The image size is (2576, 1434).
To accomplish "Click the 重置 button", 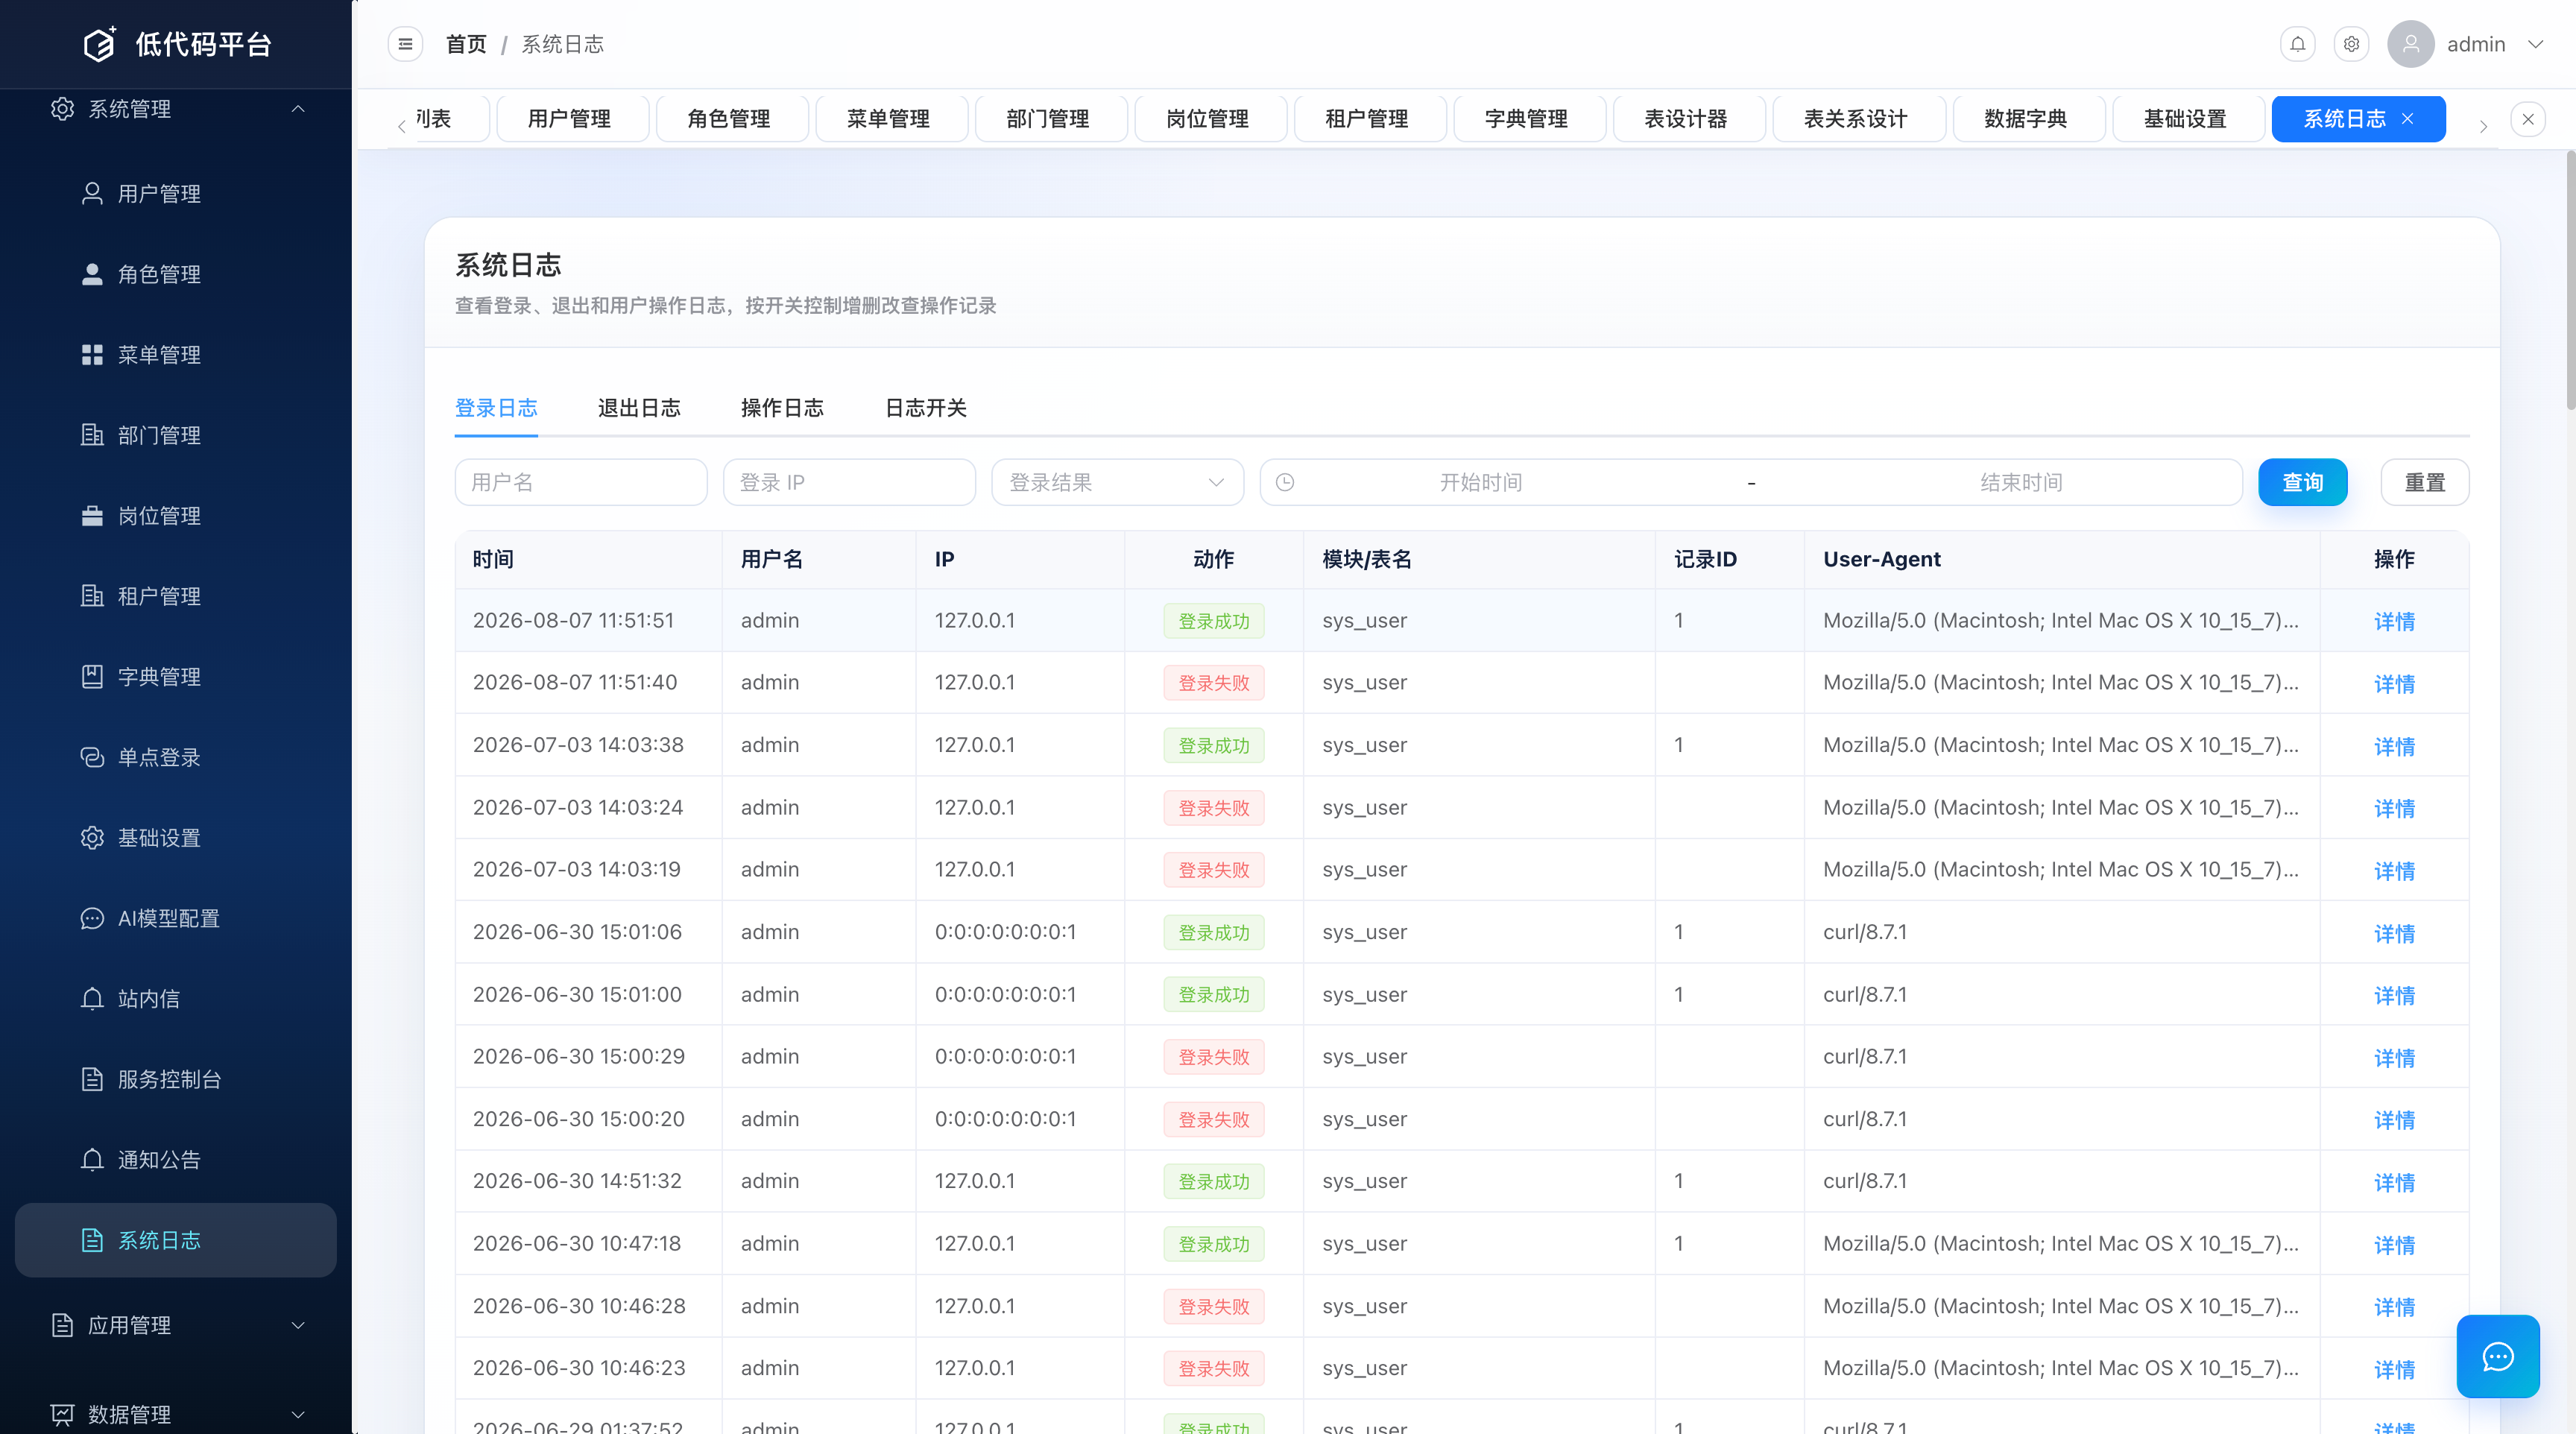I will pos(2424,483).
